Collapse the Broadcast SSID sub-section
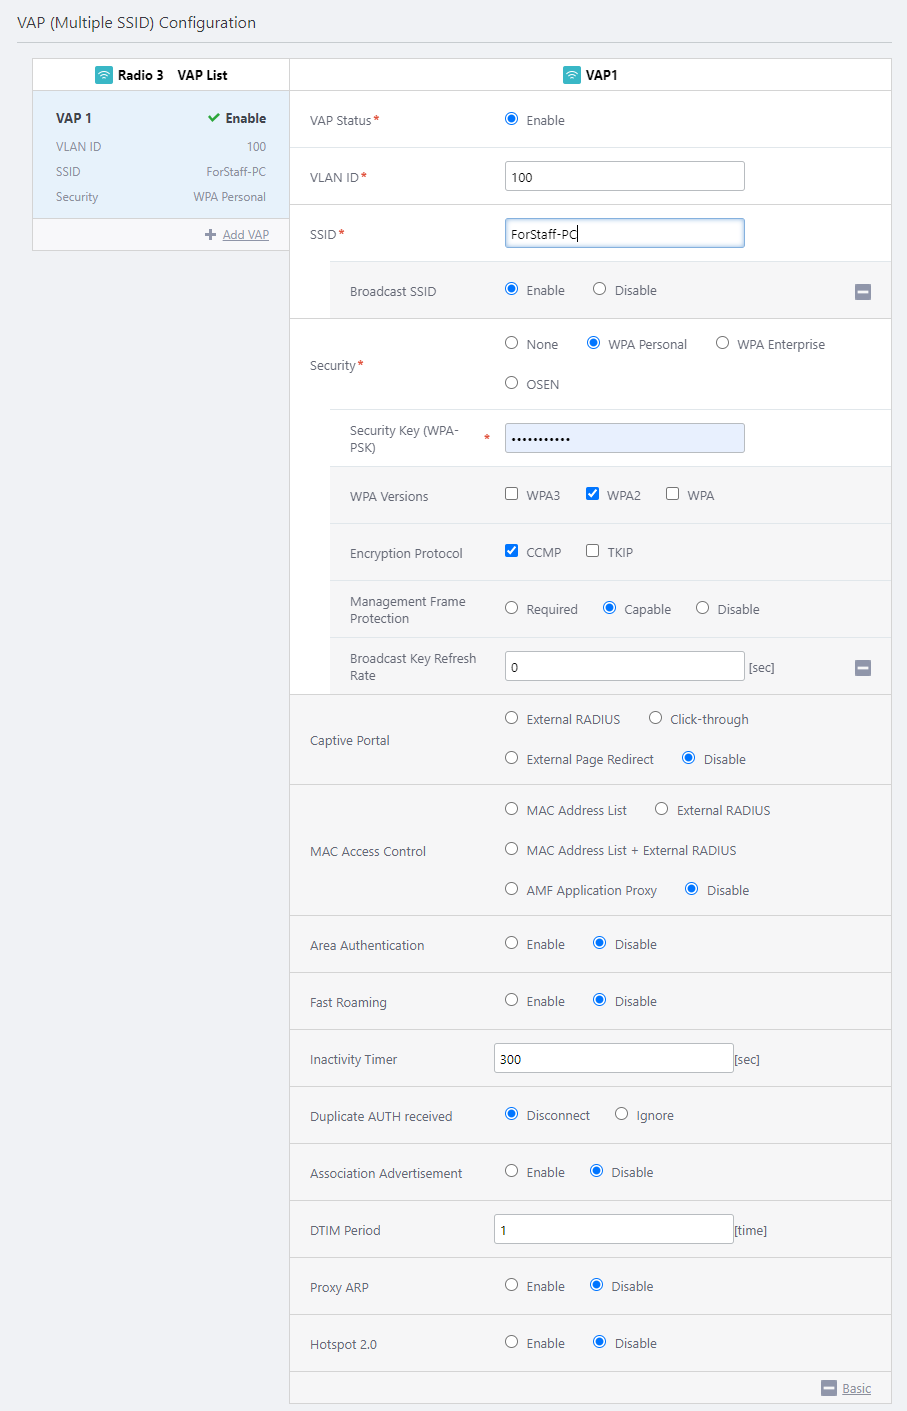The width and height of the screenshot is (907, 1411). click(x=863, y=292)
